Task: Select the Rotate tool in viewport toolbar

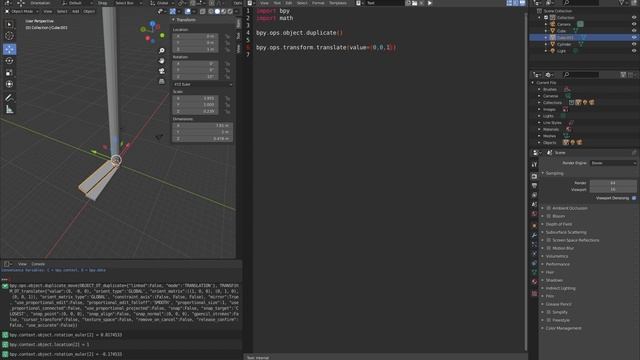Action: 9,61
